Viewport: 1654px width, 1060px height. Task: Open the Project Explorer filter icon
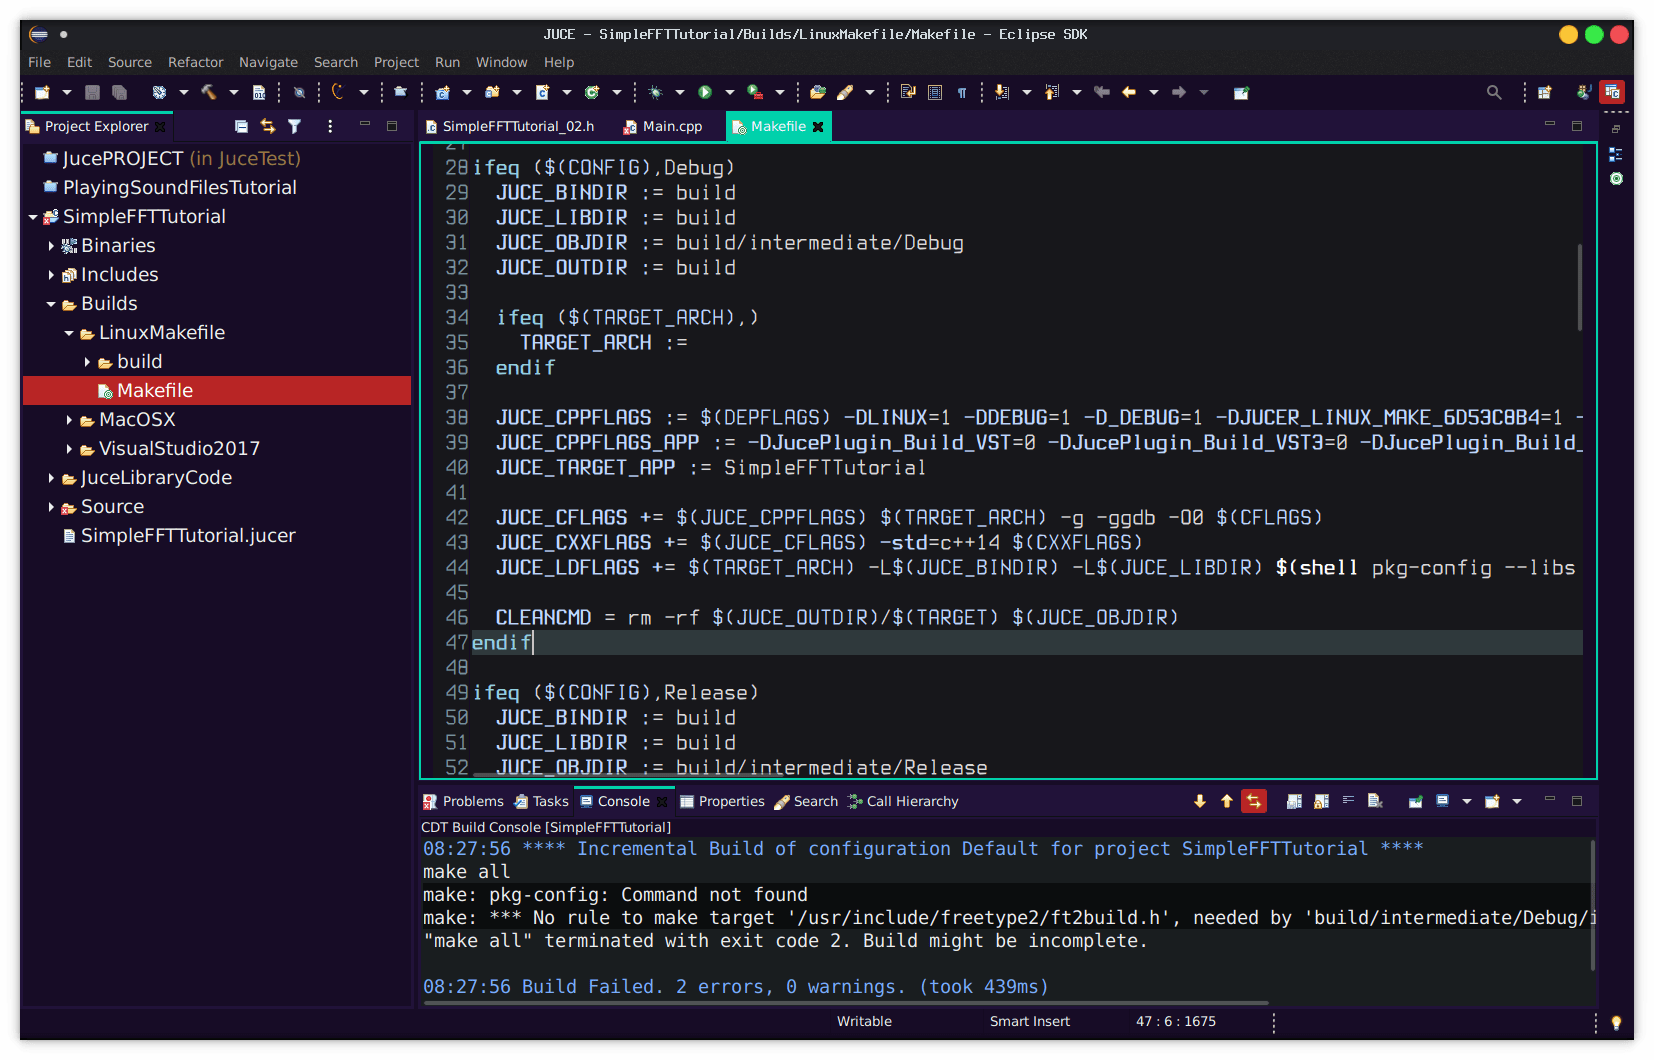pyautogui.click(x=294, y=126)
